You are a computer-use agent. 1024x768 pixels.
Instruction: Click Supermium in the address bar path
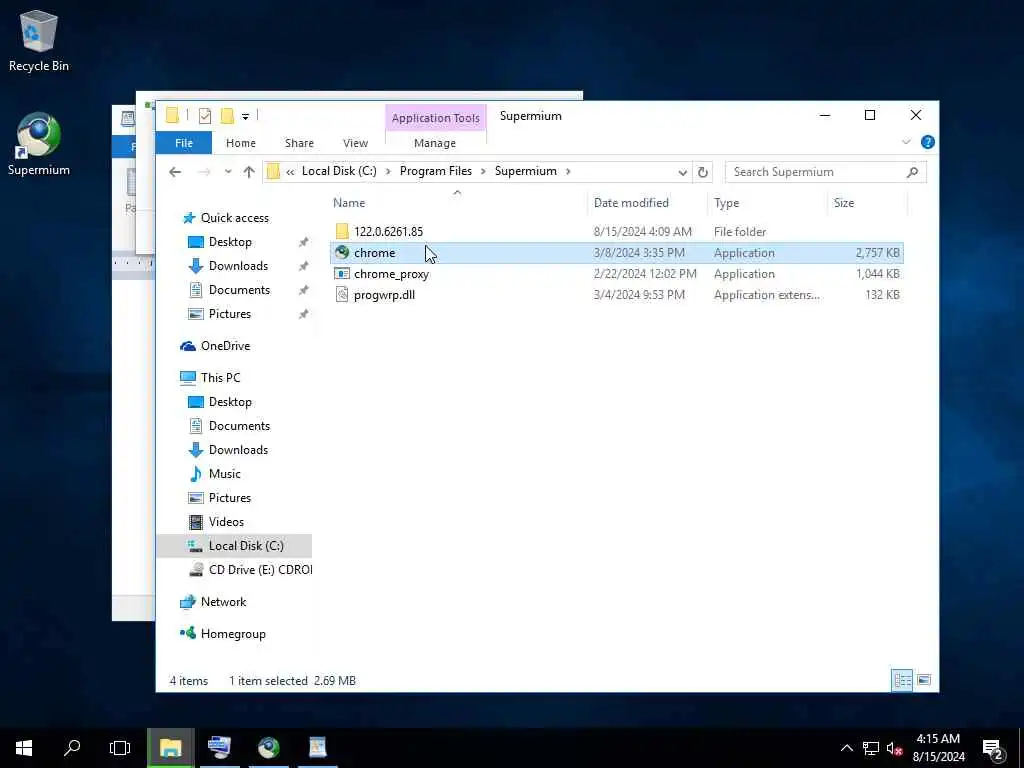point(526,171)
